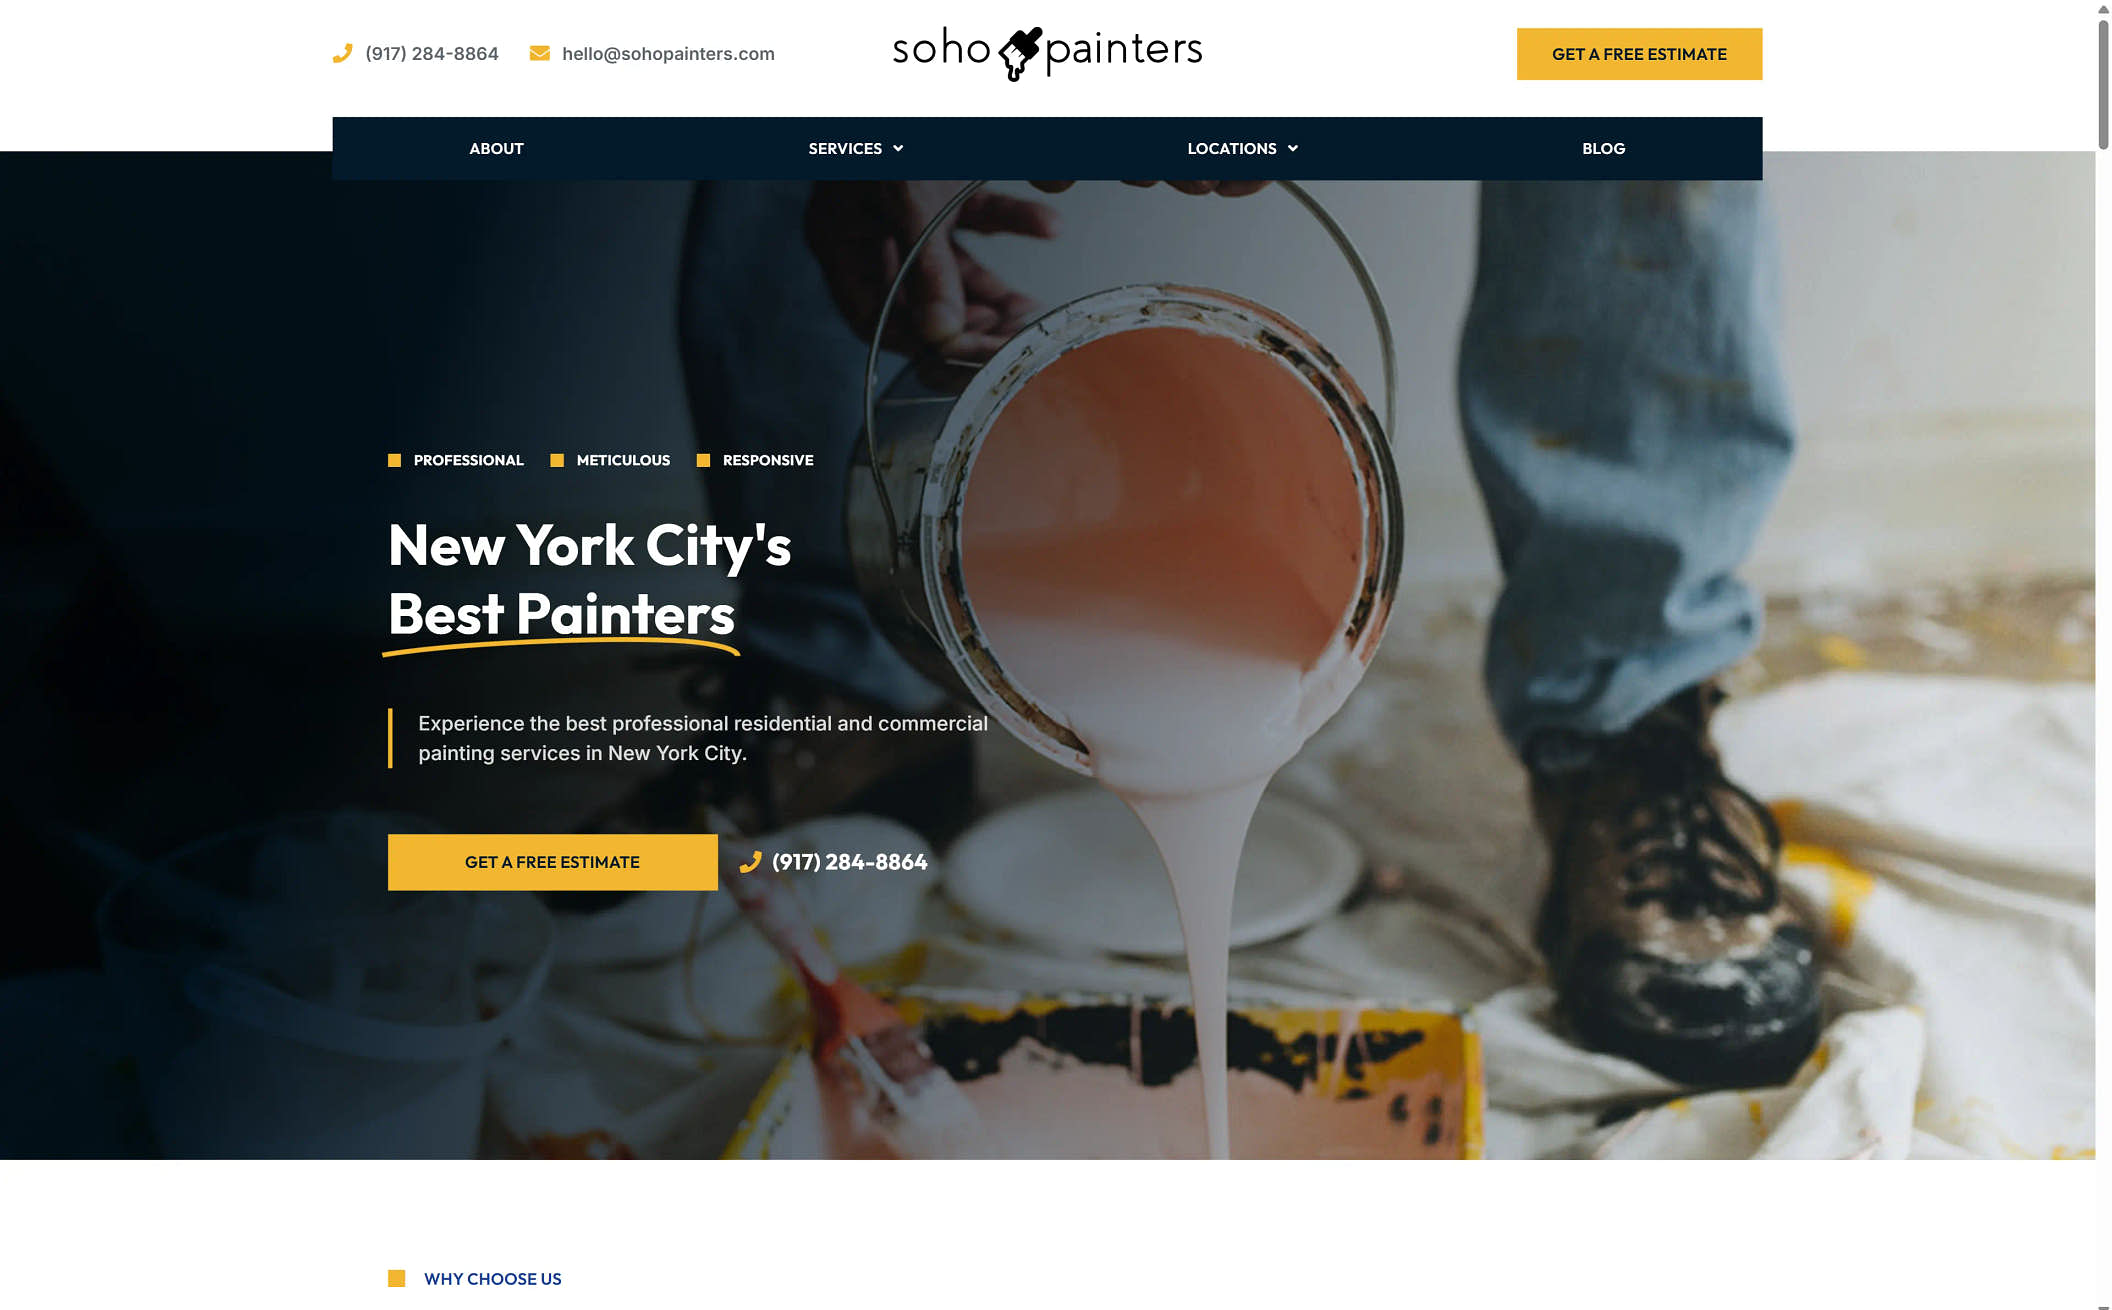
Task: Expand the Locations dropdown chevron
Action: (x=1293, y=148)
